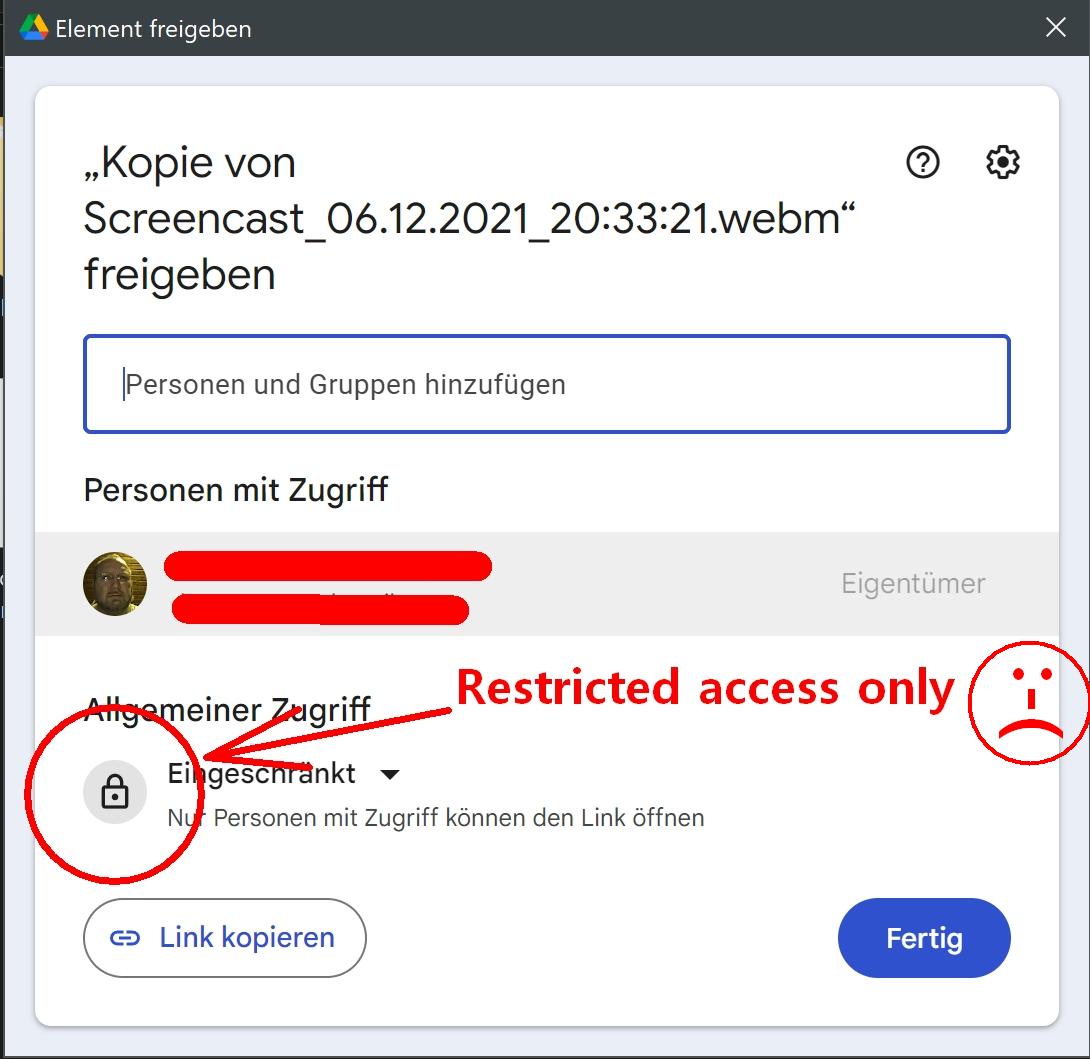1090x1059 pixels.
Task: Select the owner's profile avatar
Action: (115, 584)
